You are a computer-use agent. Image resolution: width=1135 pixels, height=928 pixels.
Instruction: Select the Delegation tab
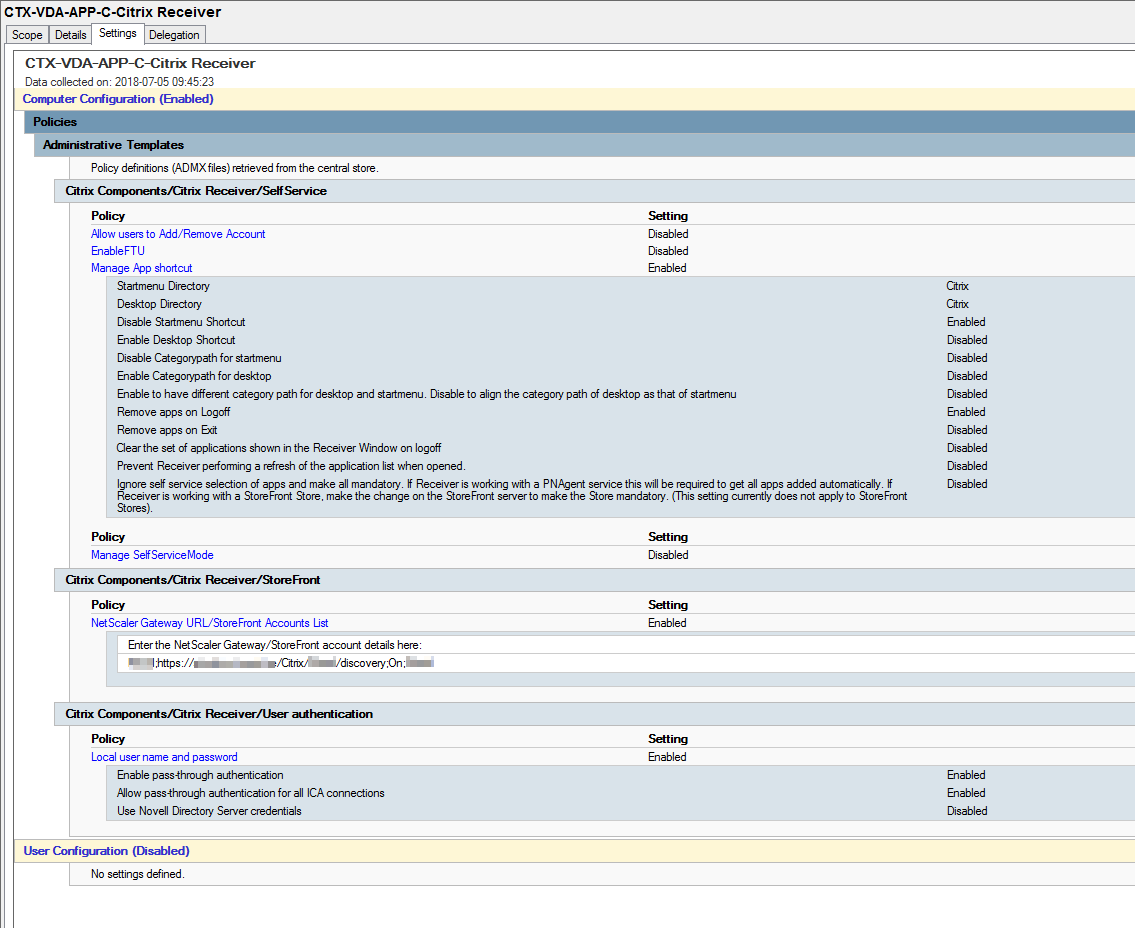coord(174,34)
